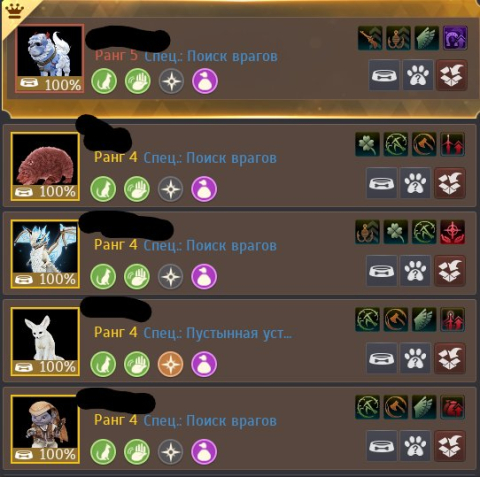
Task: Toggle the orange compass on fennec fox row
Action: point(170,364)
